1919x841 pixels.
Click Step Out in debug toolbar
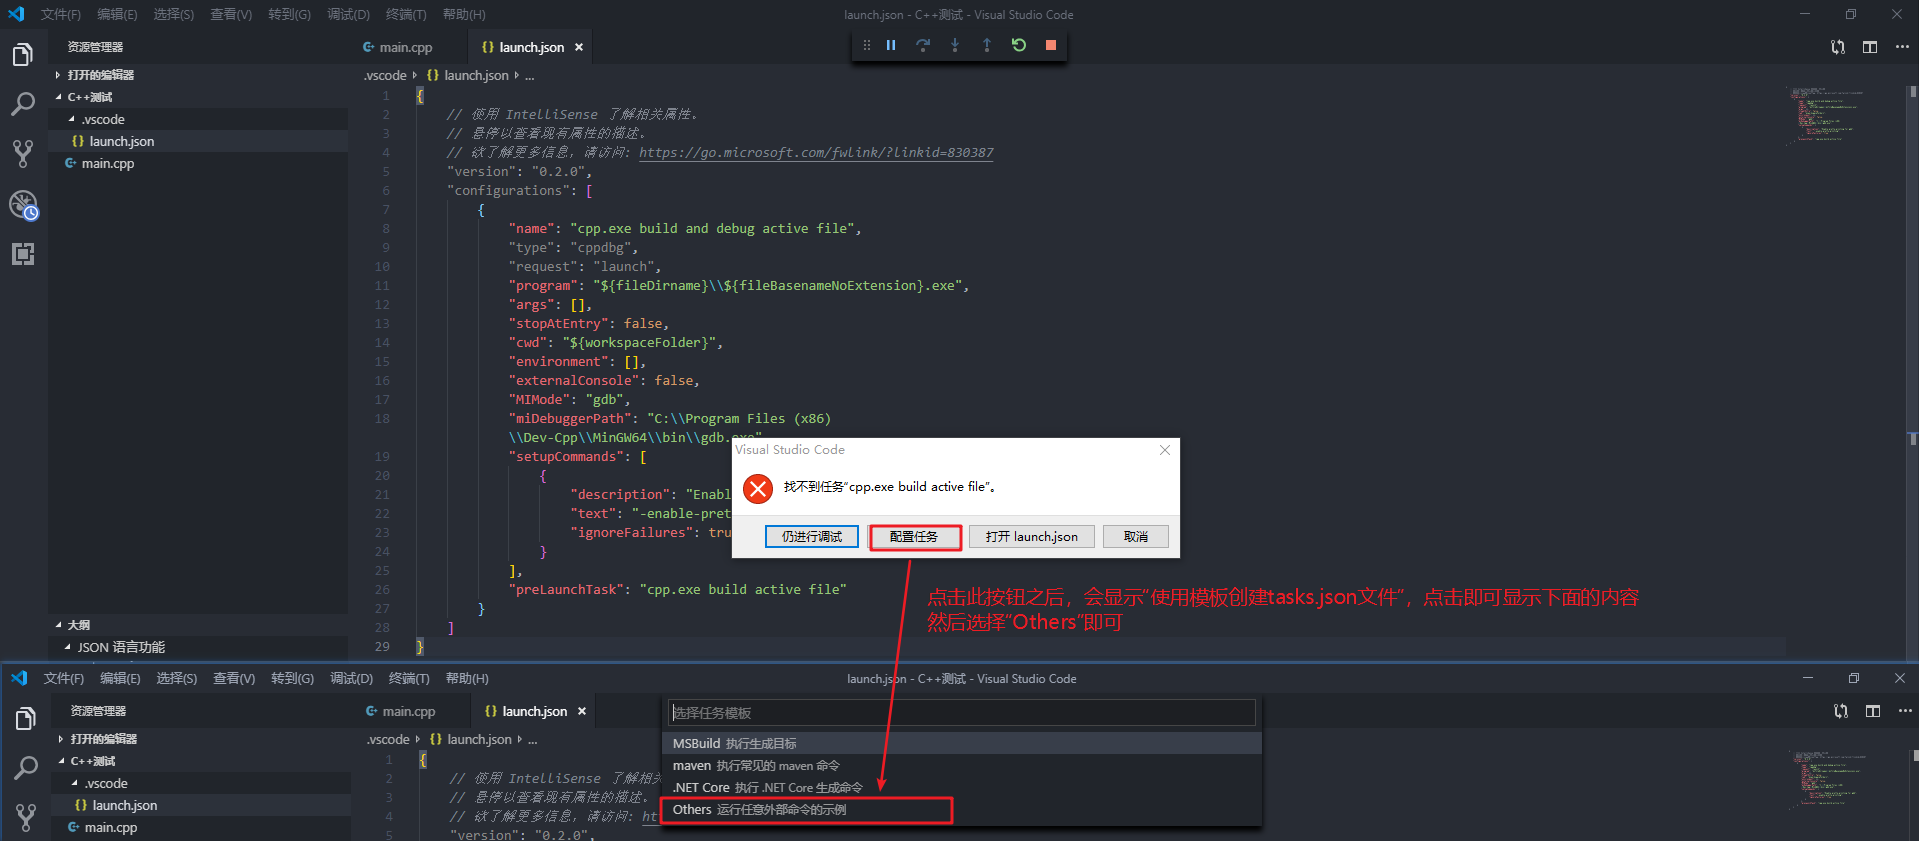click(987, 45)
